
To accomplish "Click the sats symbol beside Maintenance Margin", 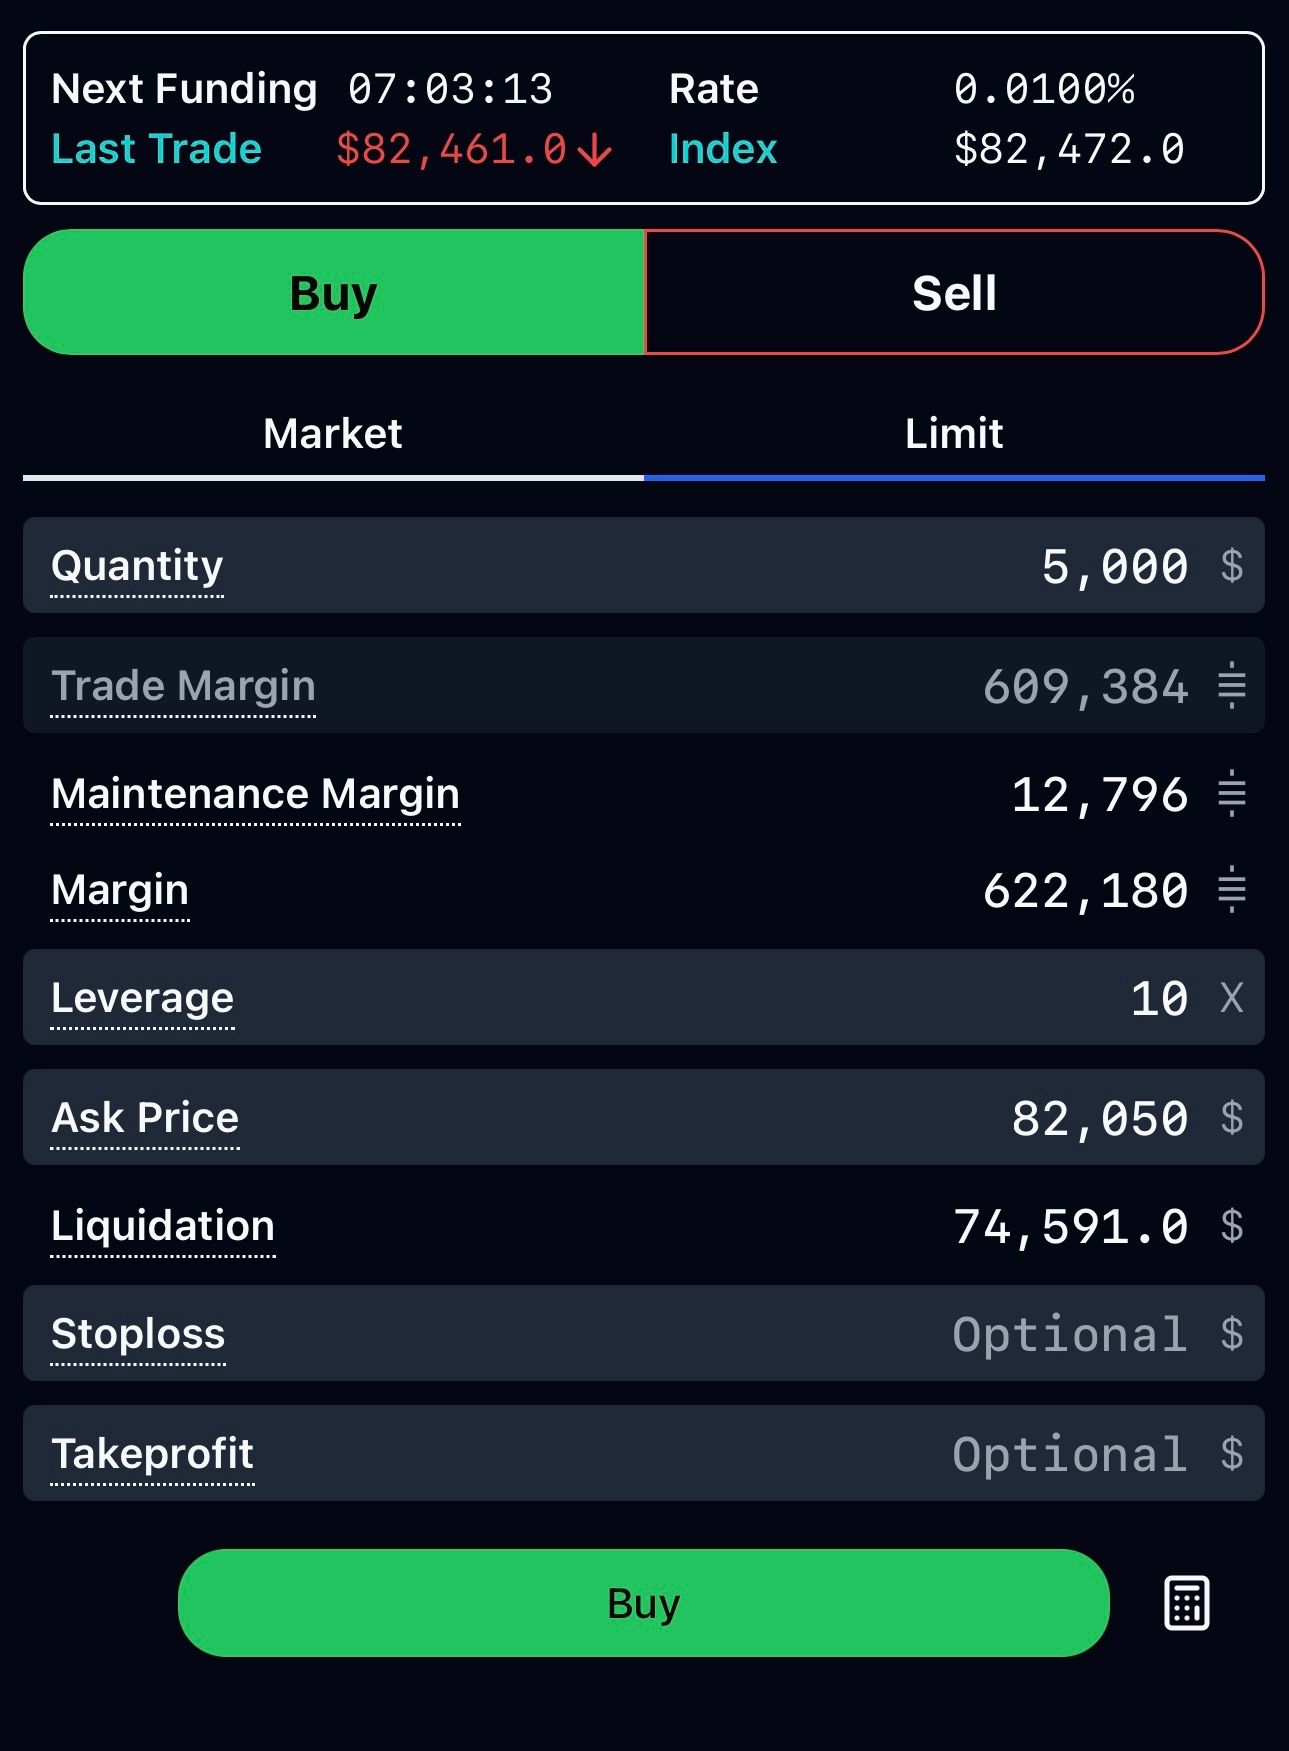I will tap(1231, 794).
